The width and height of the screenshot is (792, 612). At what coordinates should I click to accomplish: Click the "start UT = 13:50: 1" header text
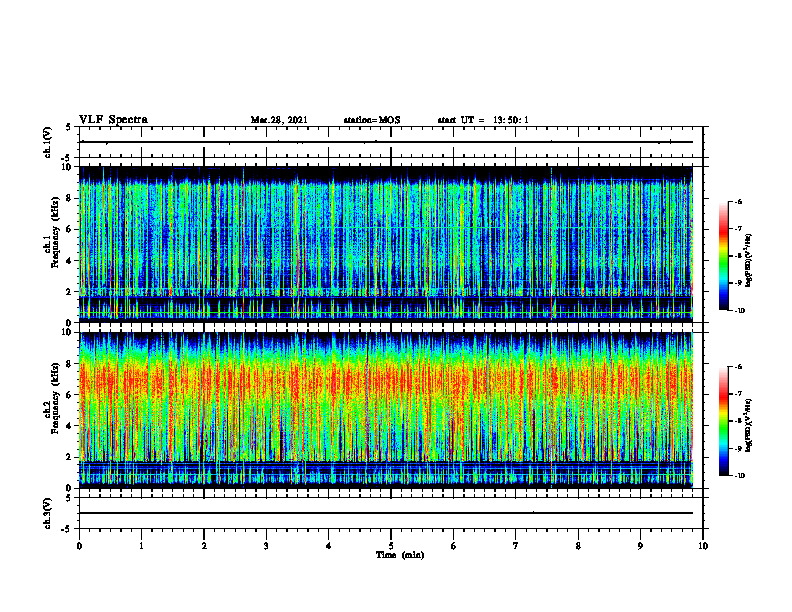coord(483,120)
